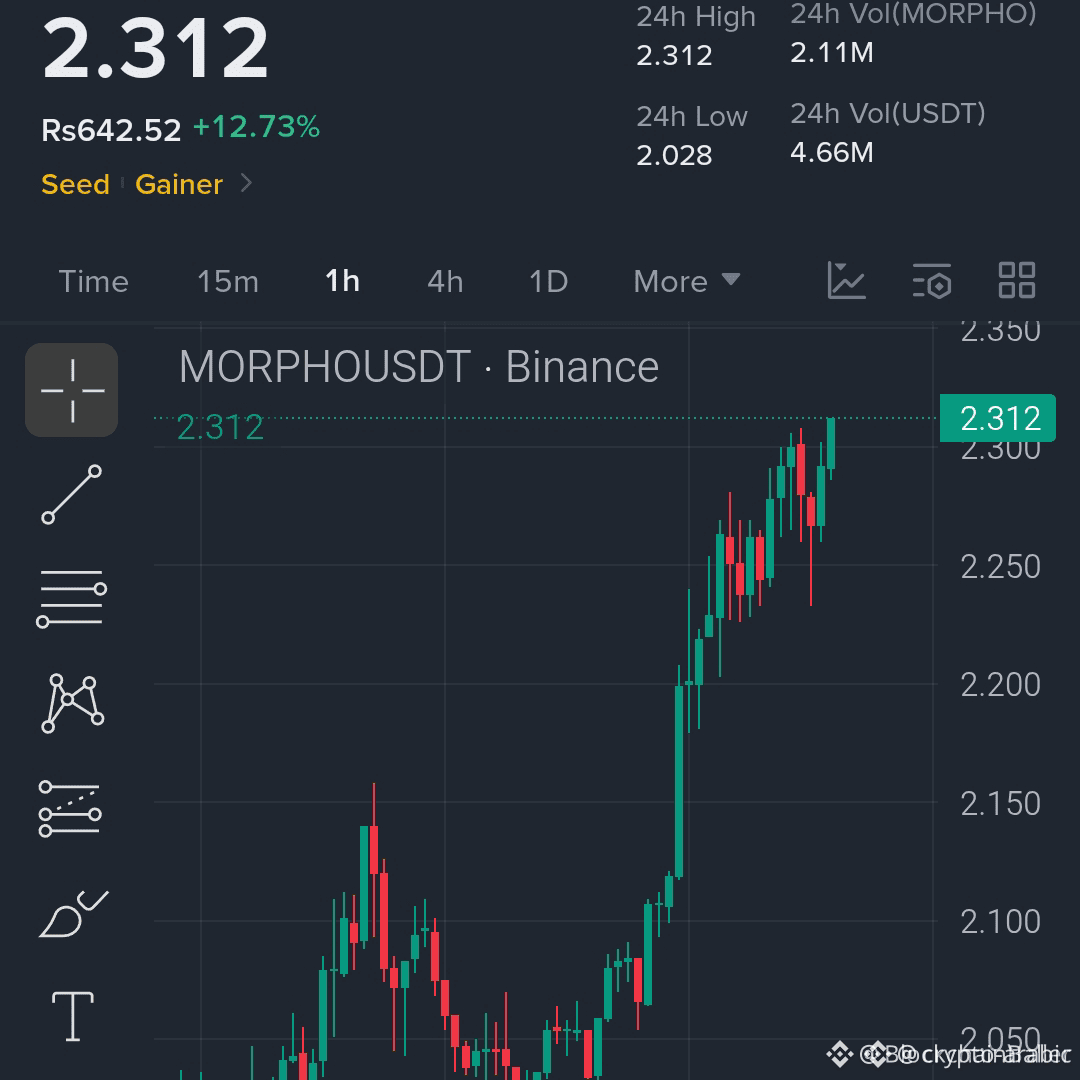
Task: Click the 24h Low value 2.028
Action: click(x=674, y=155)
